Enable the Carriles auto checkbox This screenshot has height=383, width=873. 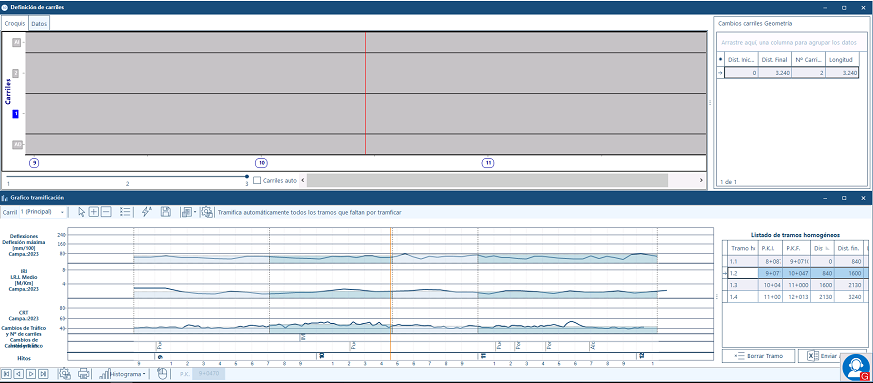pos(257,180)
